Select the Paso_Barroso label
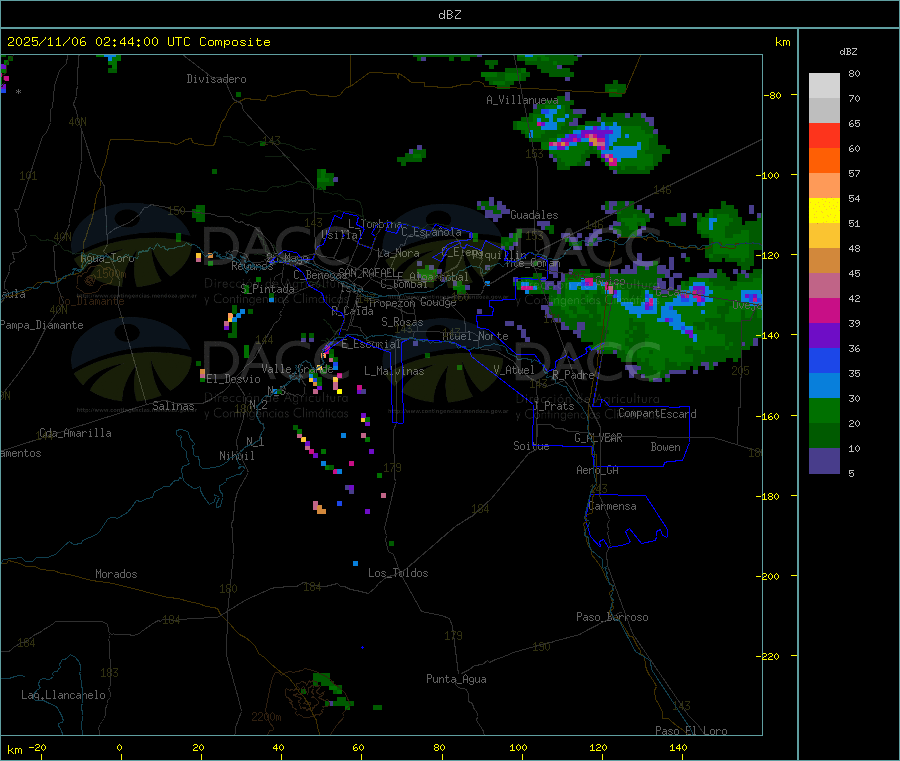 pos(612,618)
